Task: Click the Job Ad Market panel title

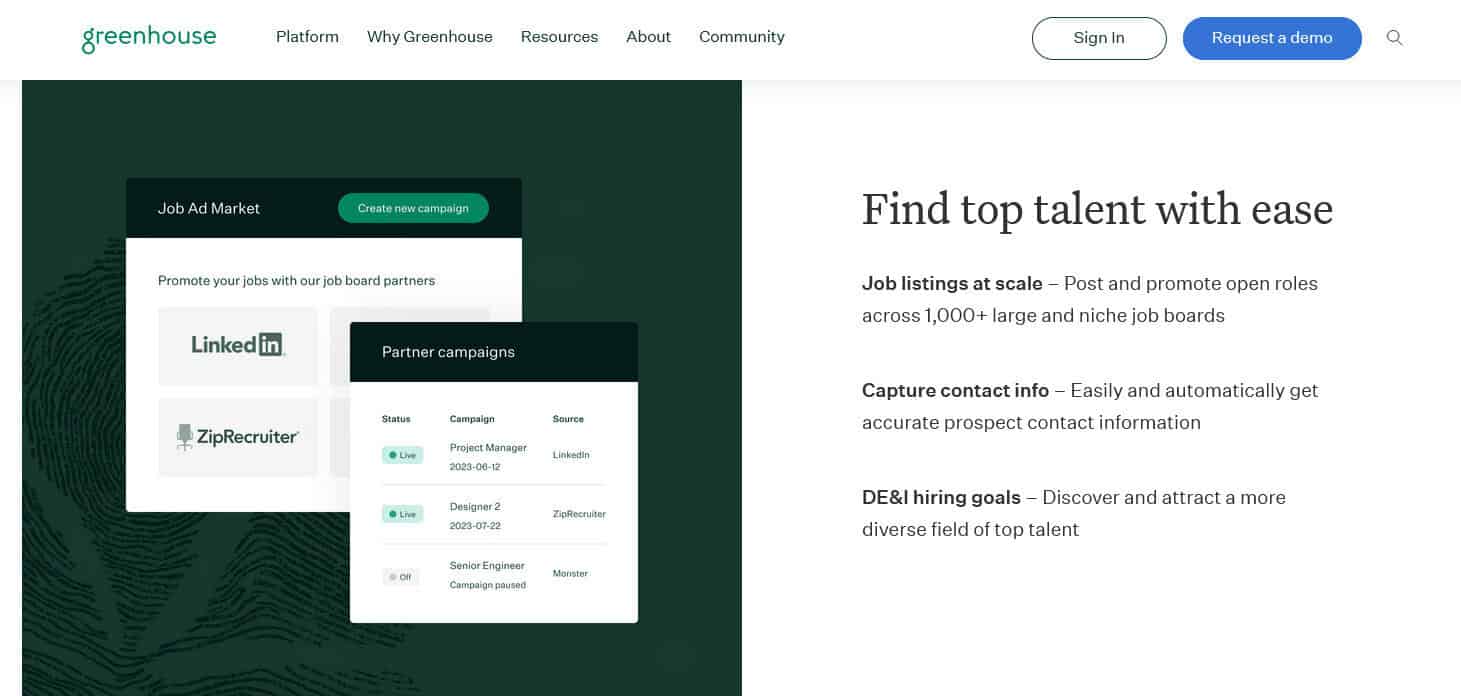Action: 208,208
